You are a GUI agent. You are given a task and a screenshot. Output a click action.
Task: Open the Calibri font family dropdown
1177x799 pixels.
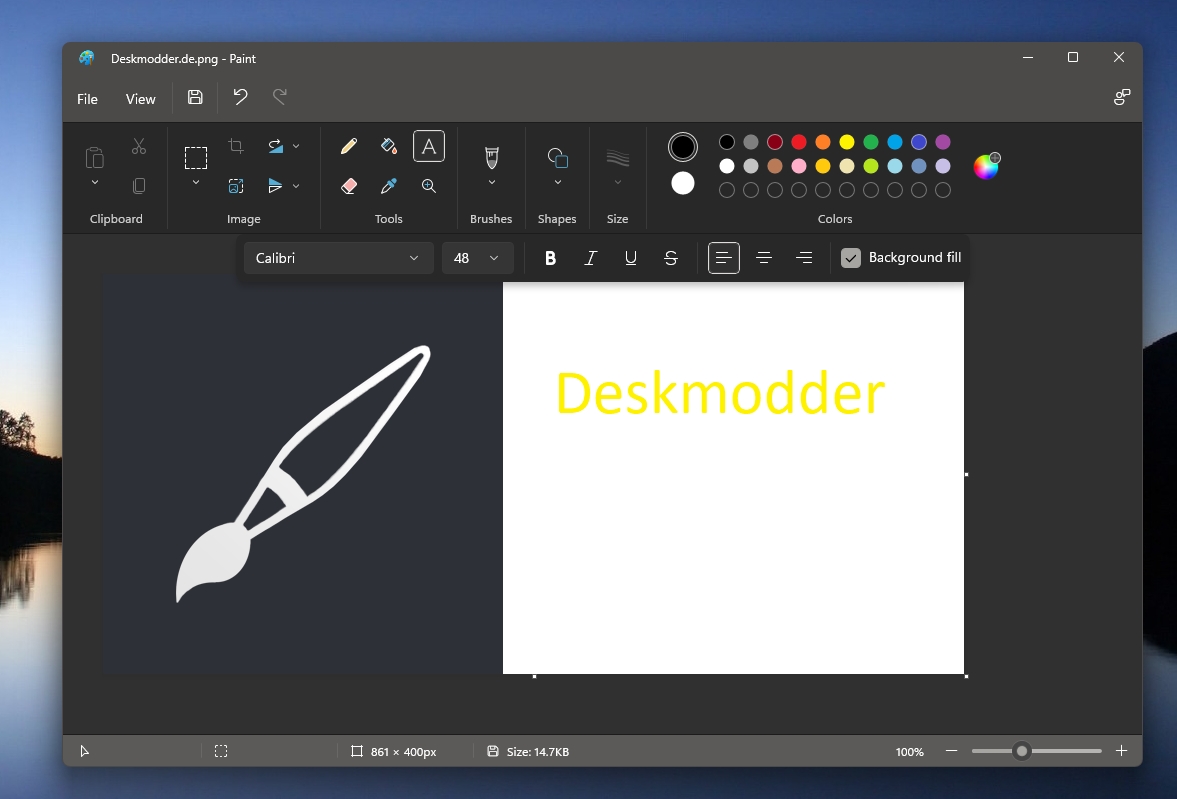(339, 258)
